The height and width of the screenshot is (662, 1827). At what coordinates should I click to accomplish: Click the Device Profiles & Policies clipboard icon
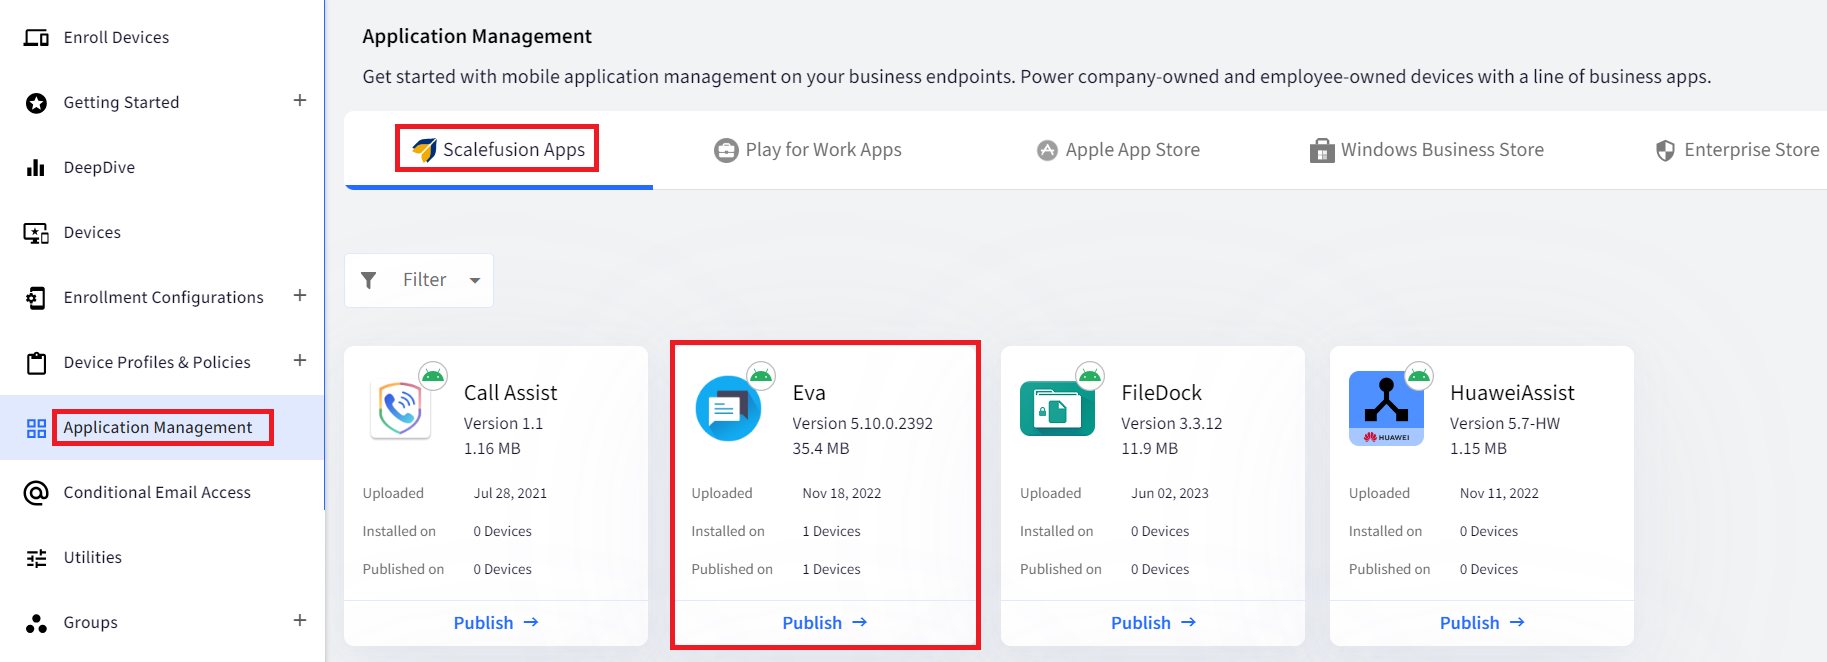36,363
